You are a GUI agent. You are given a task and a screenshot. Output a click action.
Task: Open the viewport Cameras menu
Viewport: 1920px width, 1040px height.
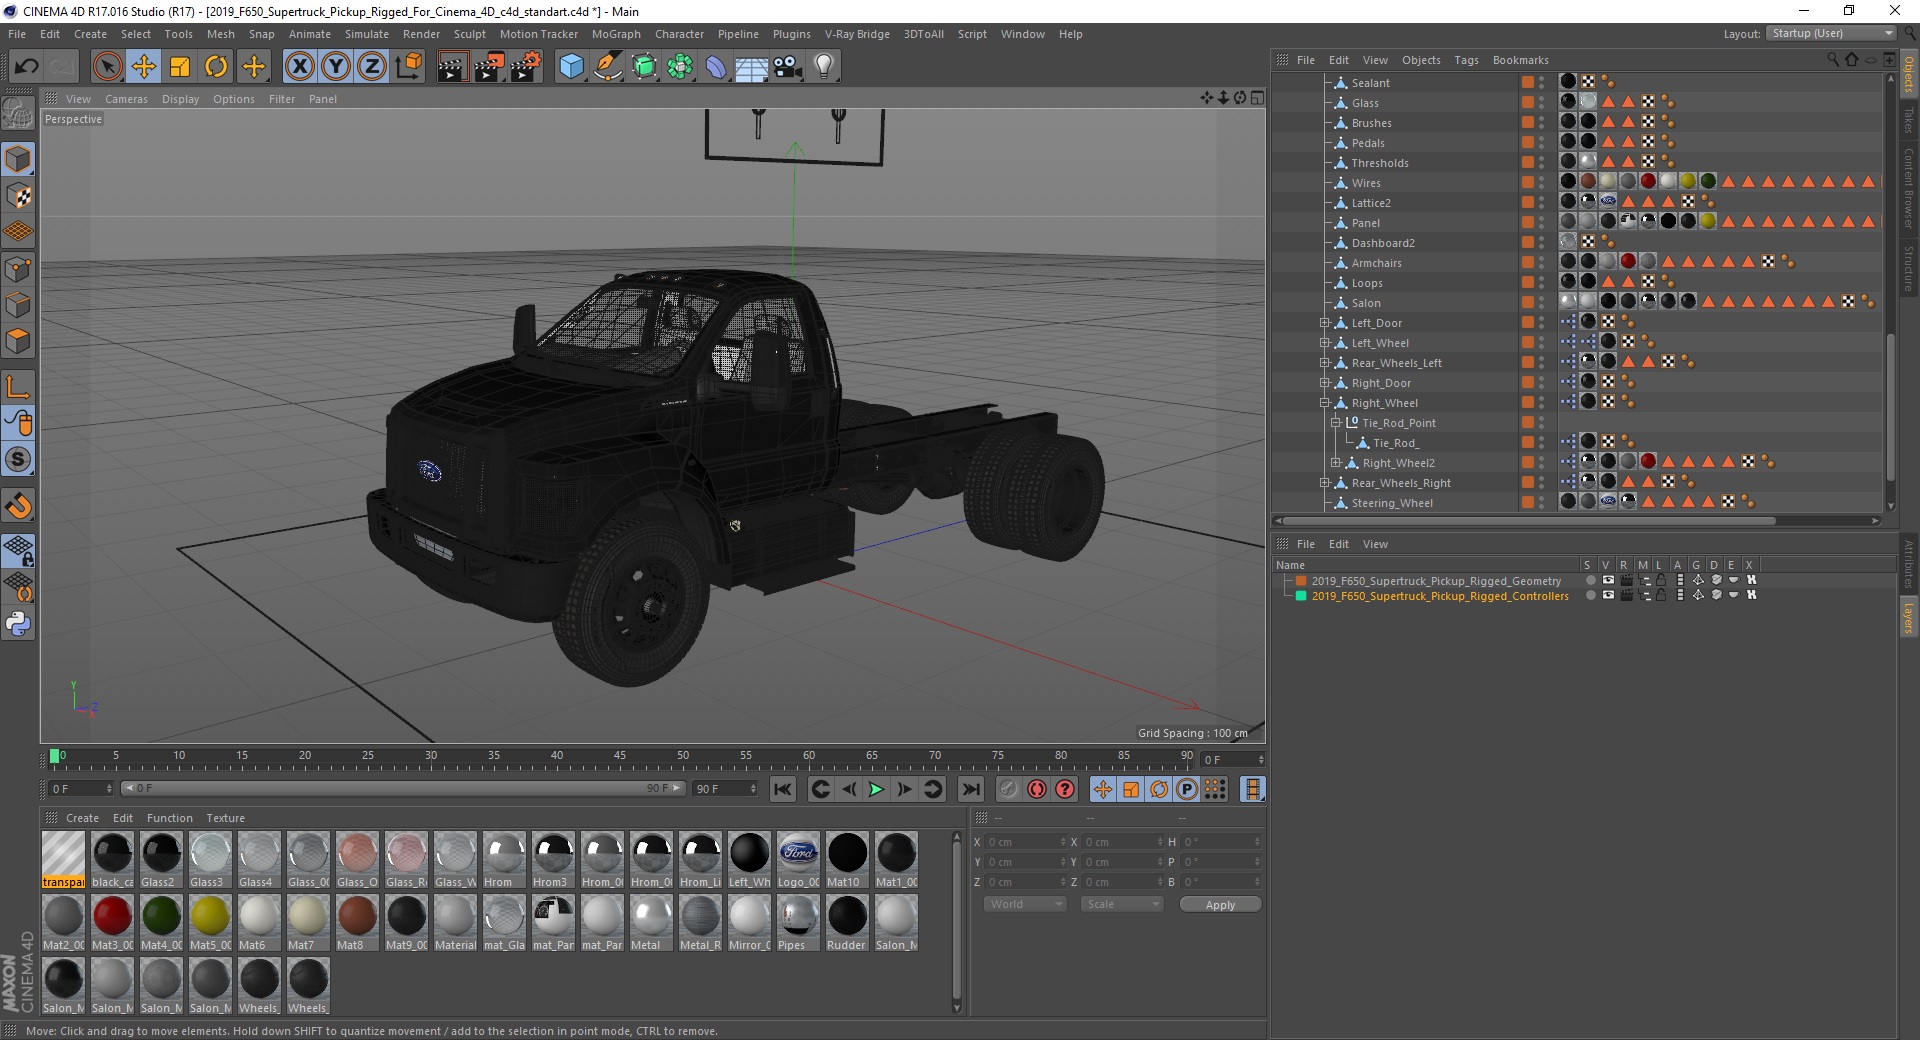point(126,99)
